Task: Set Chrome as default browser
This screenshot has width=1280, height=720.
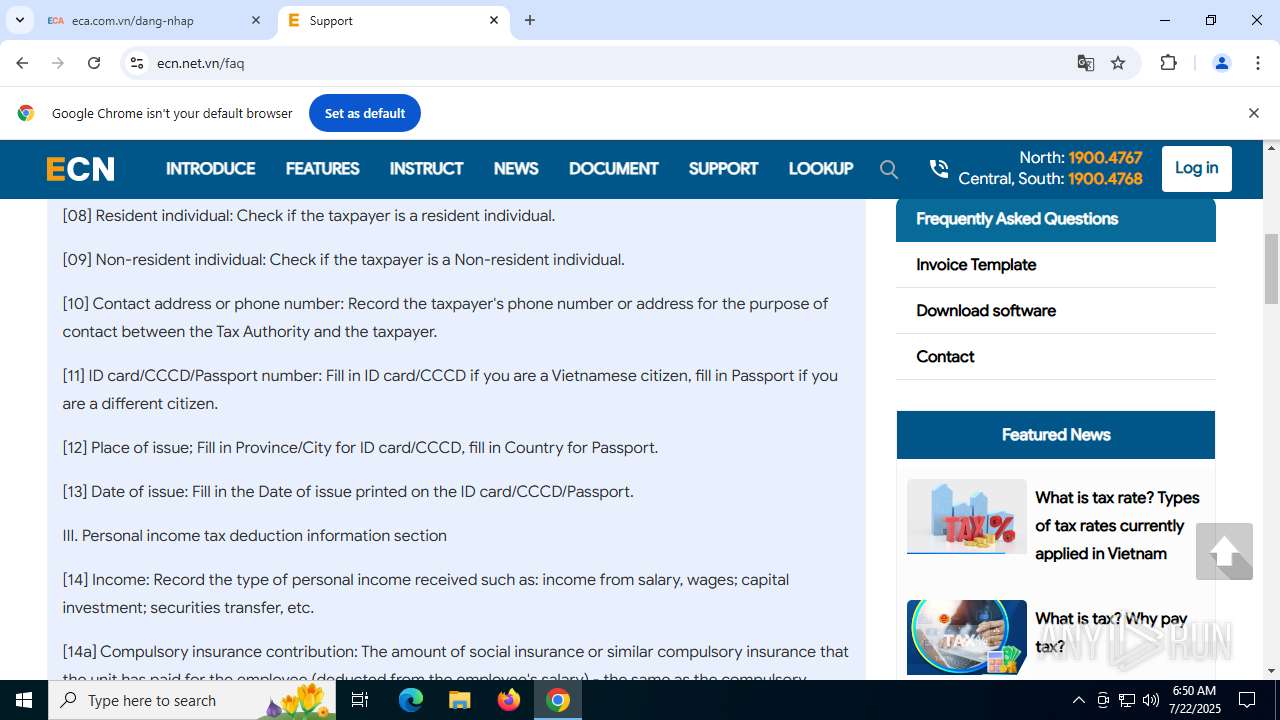Action: pyautogui.click(x=365, y=113)
